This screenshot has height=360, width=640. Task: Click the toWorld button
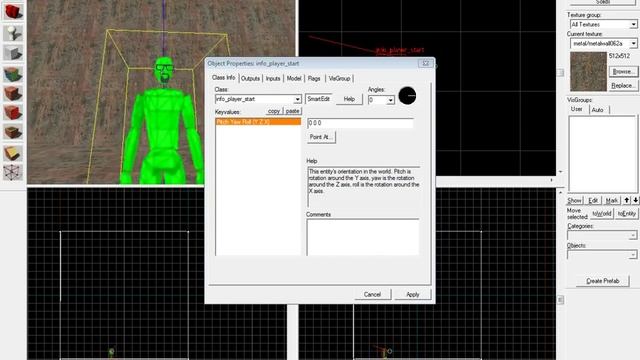pos(602,213)
